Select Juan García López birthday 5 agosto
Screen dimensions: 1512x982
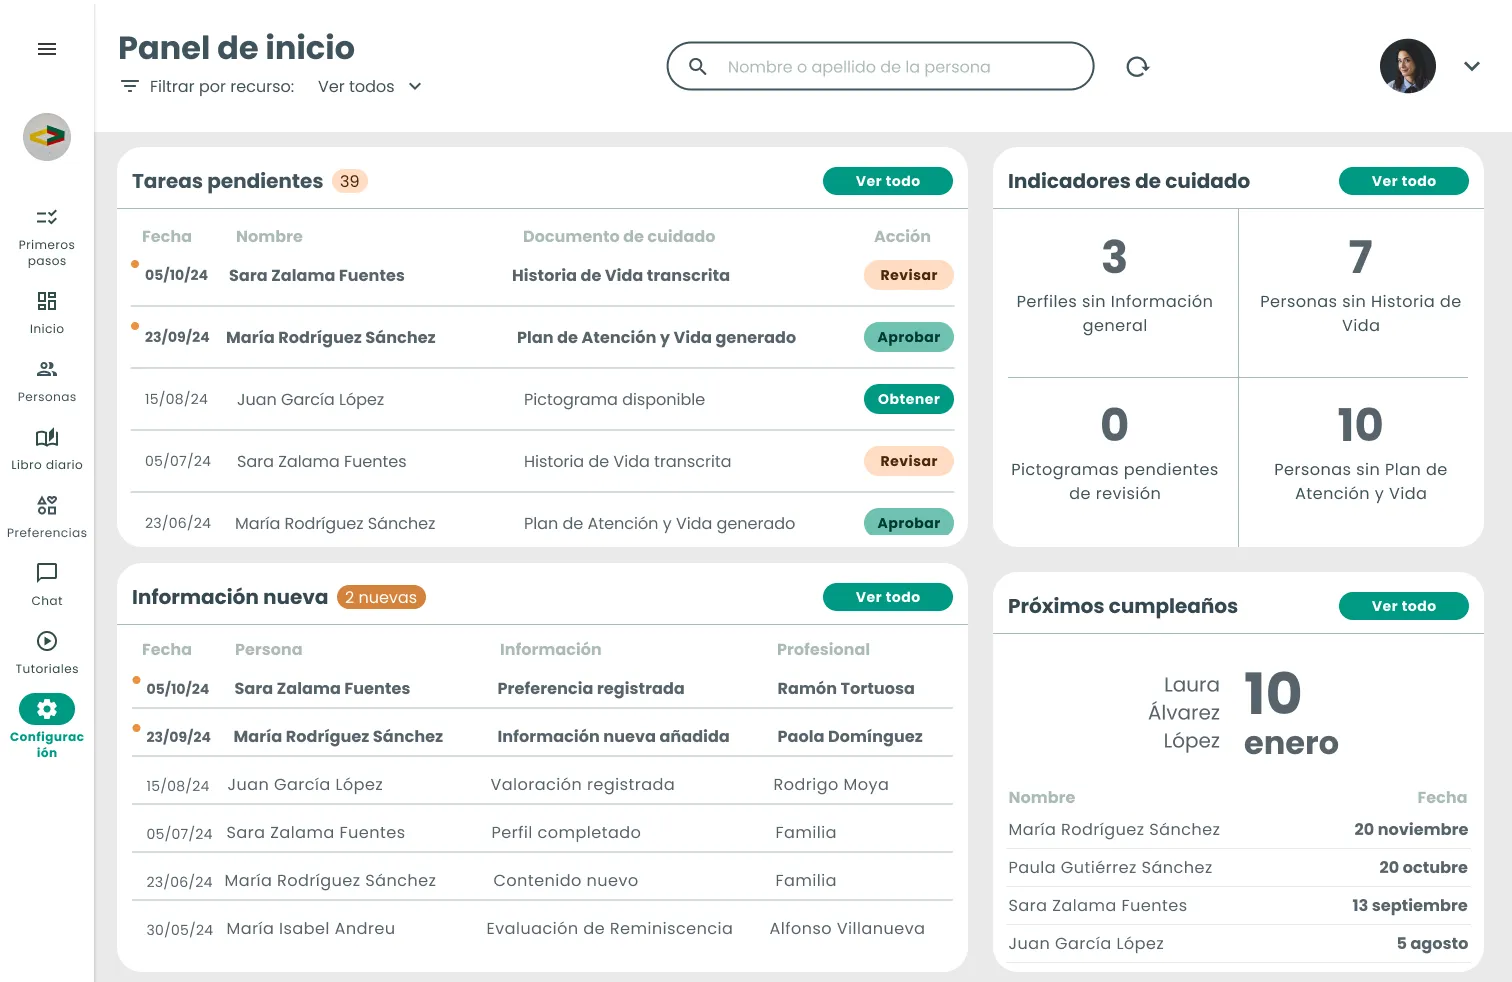1238,943
